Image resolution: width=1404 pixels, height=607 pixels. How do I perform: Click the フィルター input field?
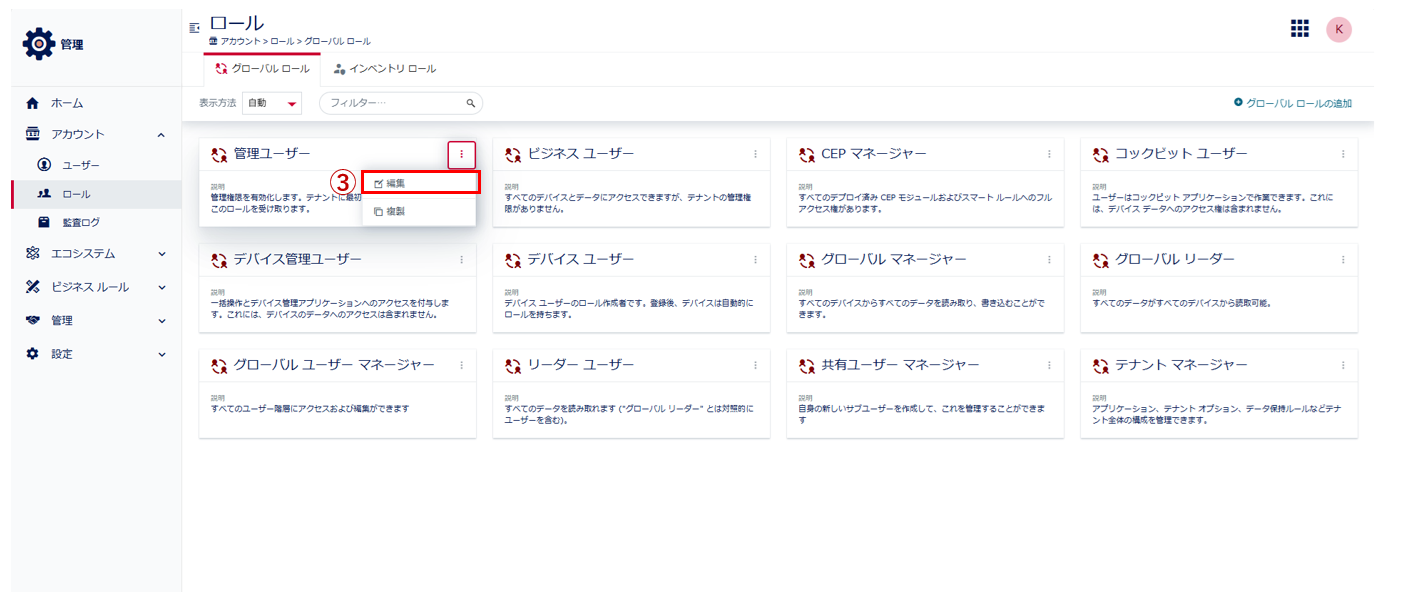point(393,103)
